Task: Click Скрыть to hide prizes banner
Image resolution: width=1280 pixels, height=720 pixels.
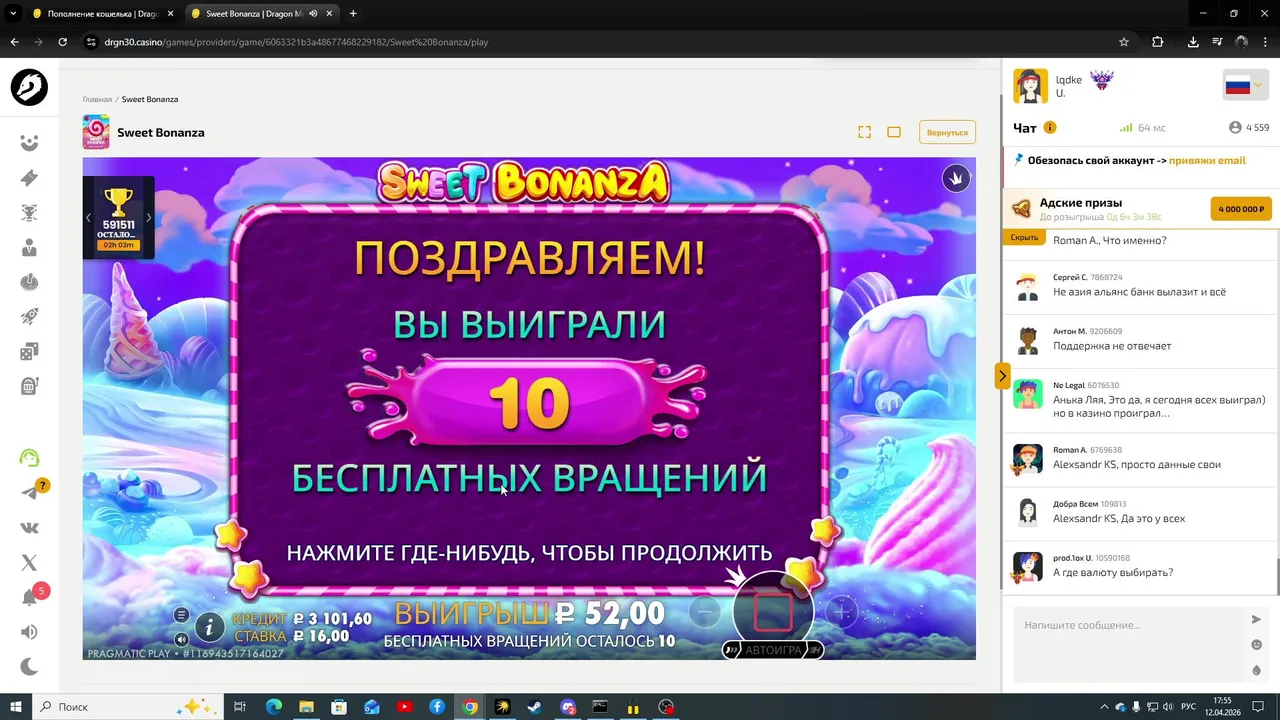Action: coord(1024,238)
